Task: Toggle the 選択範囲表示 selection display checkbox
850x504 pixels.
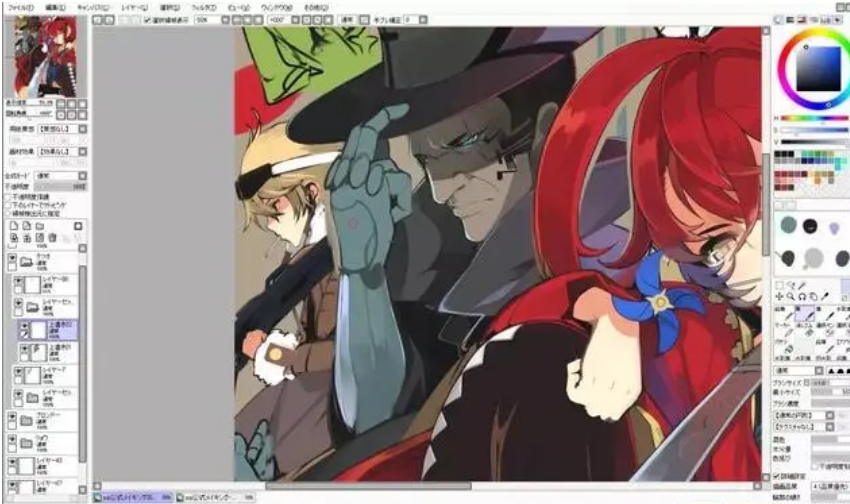Action: click(x=147, y=20)
